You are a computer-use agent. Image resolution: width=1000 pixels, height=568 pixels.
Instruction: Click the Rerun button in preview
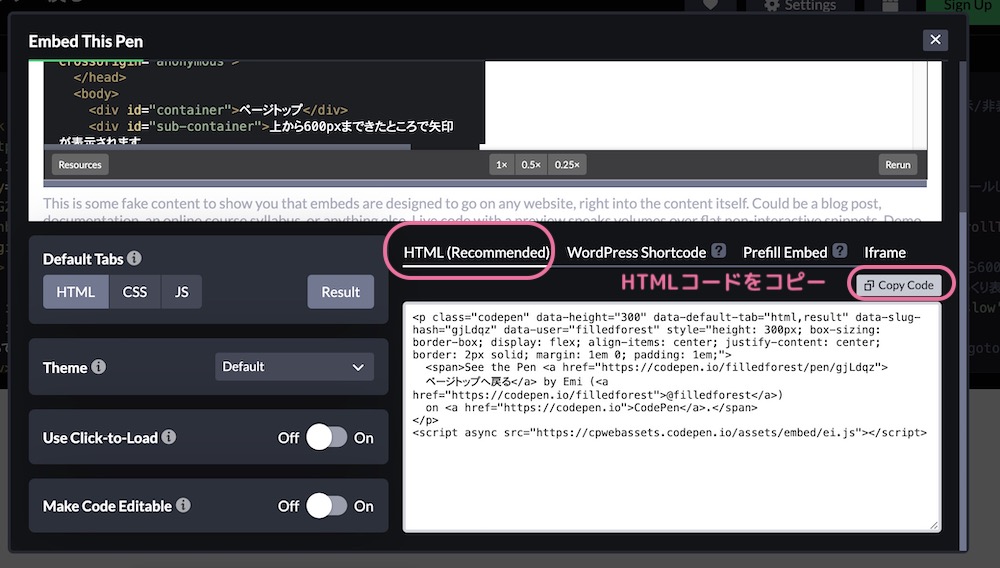[x=897, y=164]
